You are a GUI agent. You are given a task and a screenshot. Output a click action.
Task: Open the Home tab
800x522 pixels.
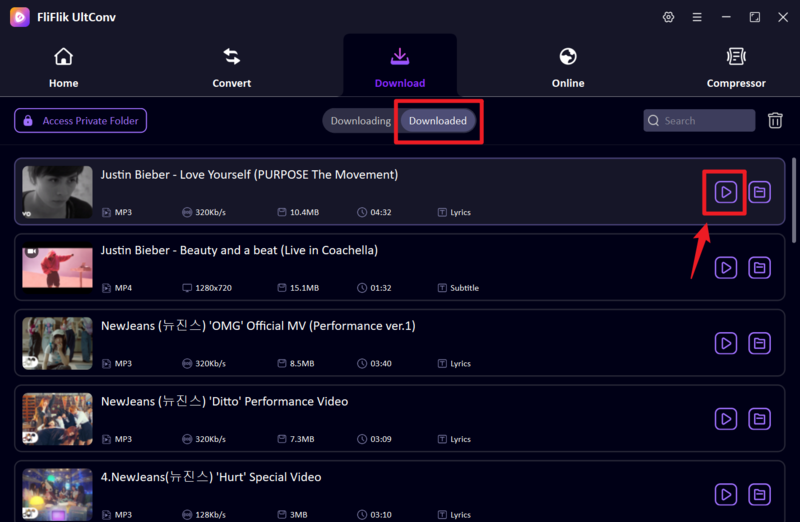click(63, 68)
